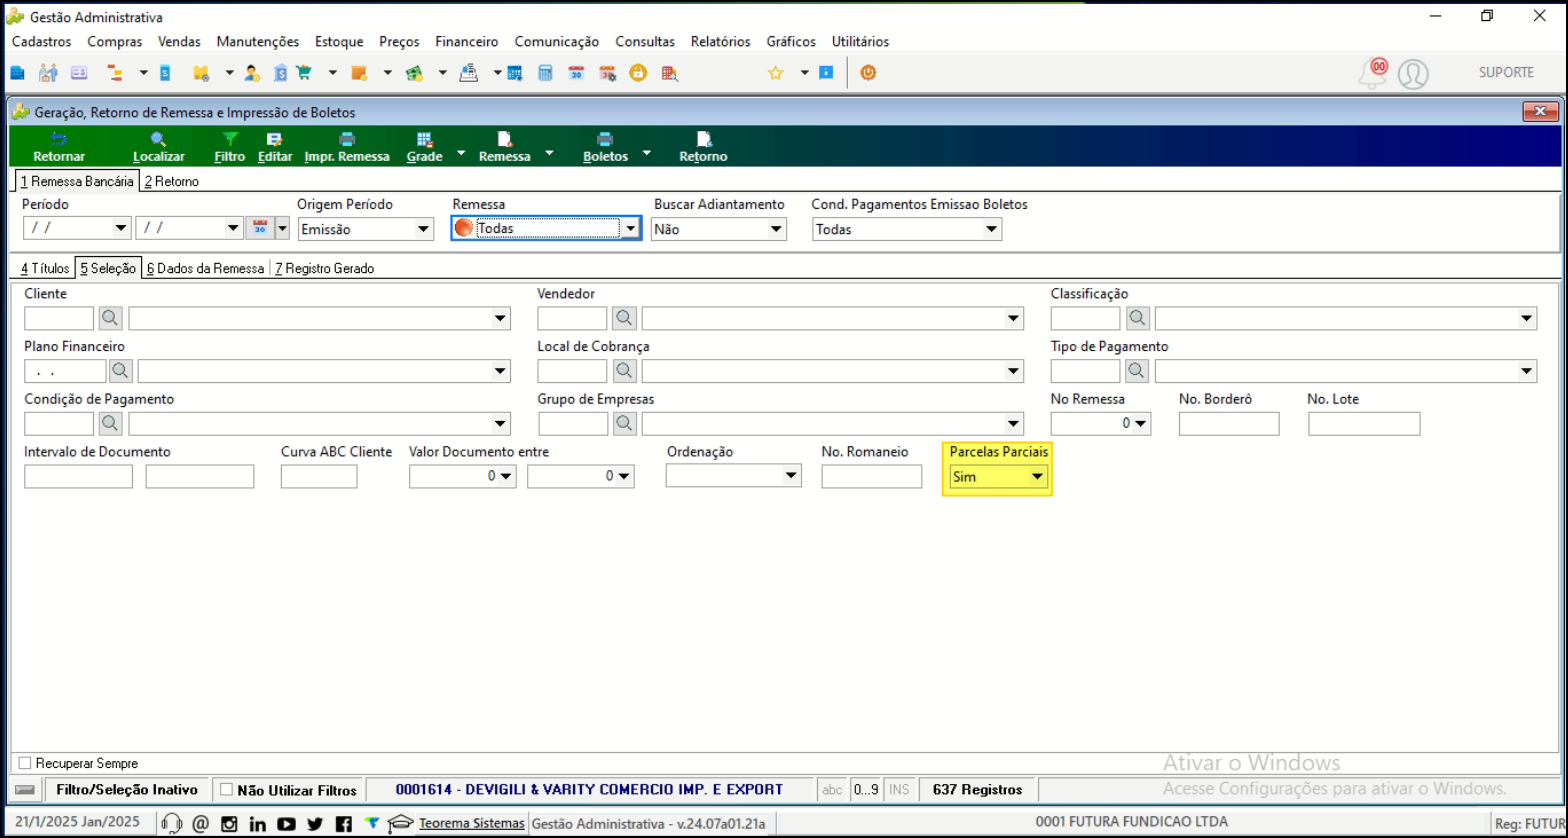Click the shopping cart icon

pyautogui.click(x=305, y=73)
